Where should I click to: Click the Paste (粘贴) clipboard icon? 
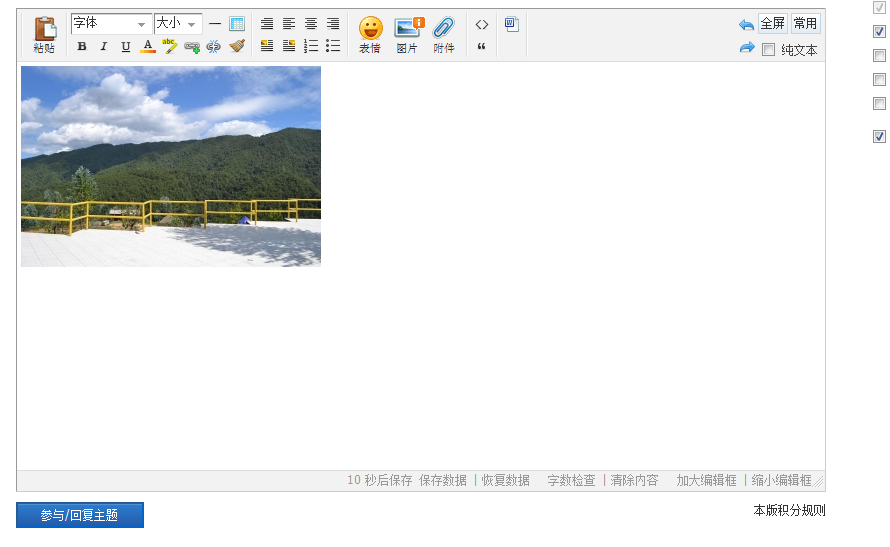pyautogui.click(x=44, y=35)
